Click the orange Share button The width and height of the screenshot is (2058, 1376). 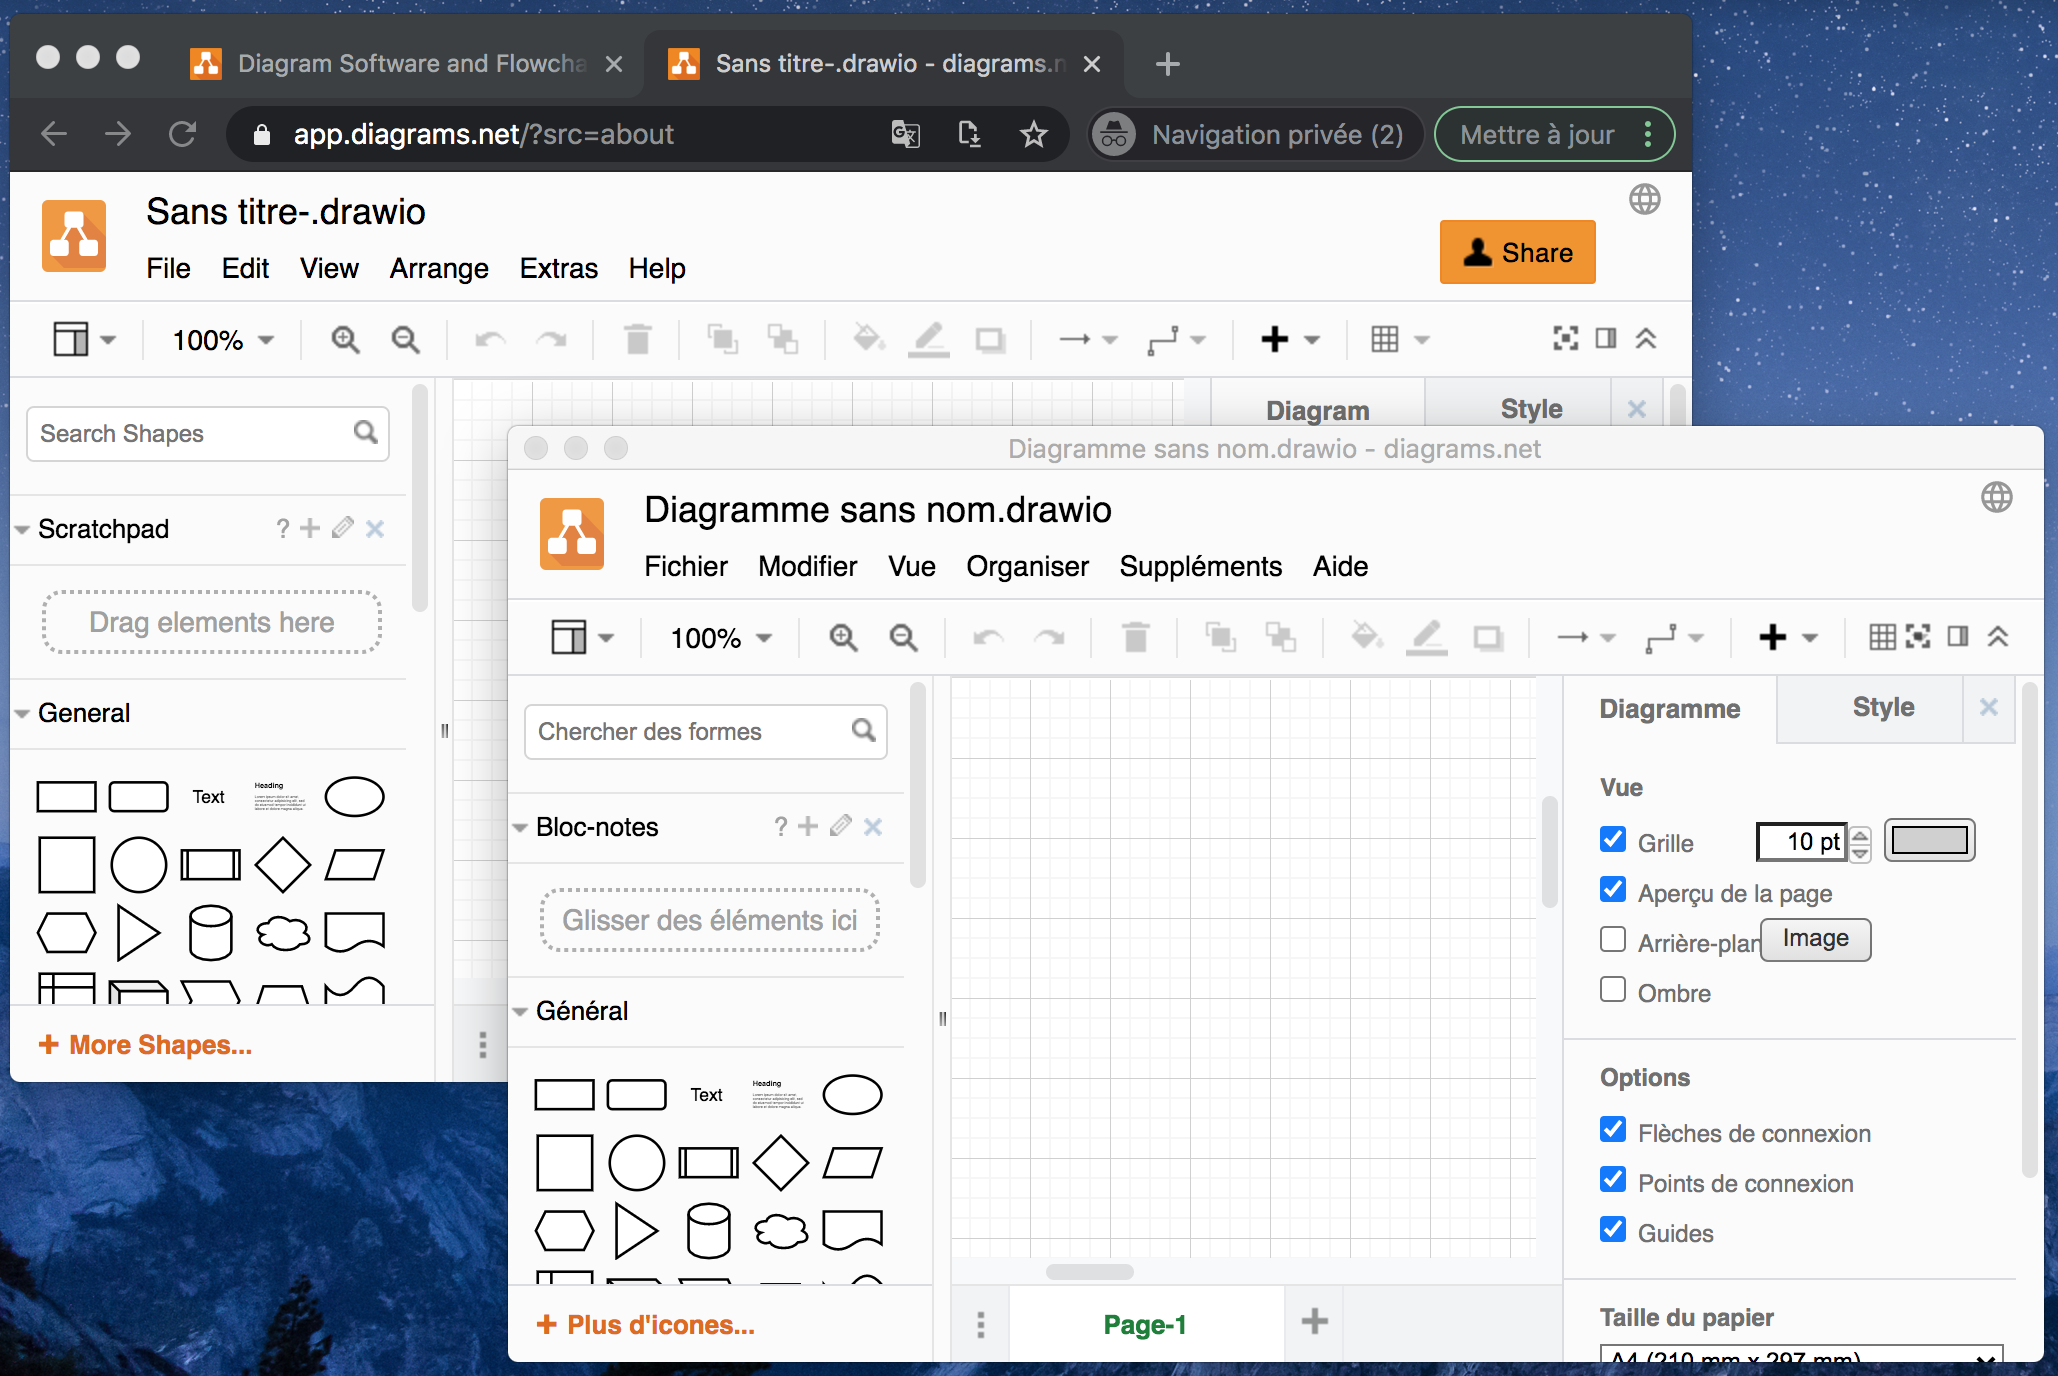[x=1517, y=252]
